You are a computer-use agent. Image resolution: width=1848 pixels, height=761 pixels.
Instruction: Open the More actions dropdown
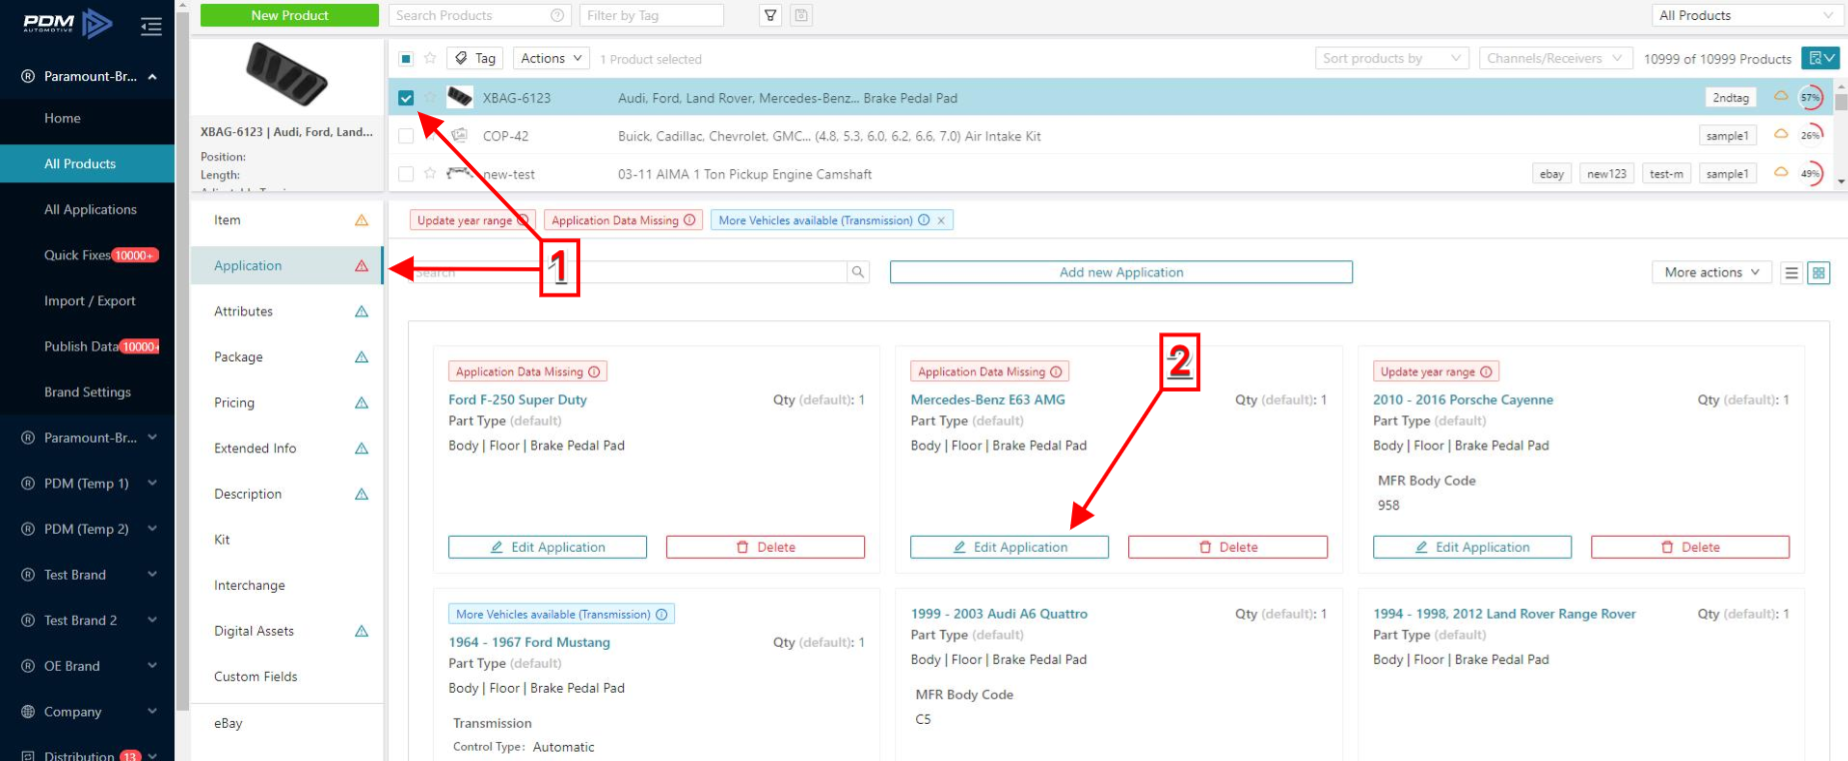[x=1712, y=272]
